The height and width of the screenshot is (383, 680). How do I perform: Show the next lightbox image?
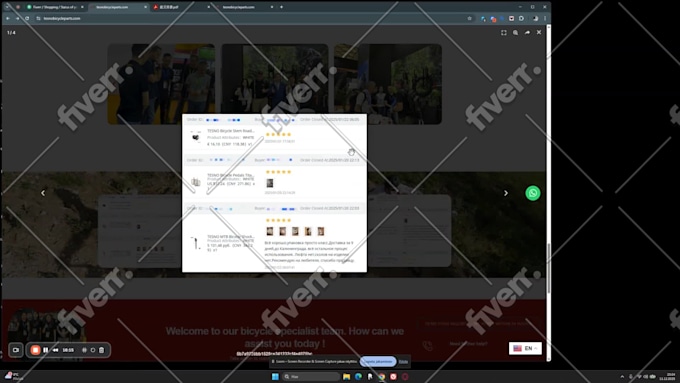coord(506,193)
